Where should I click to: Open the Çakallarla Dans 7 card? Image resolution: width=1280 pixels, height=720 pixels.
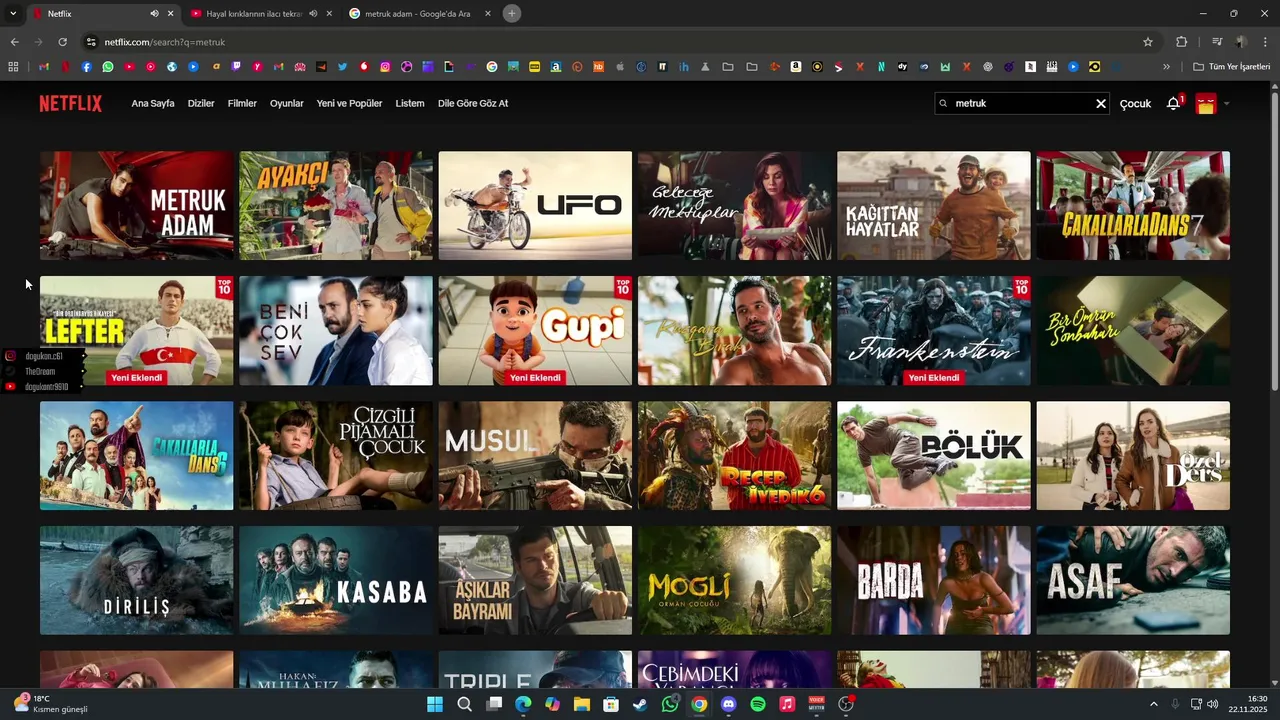[1133, 206]
